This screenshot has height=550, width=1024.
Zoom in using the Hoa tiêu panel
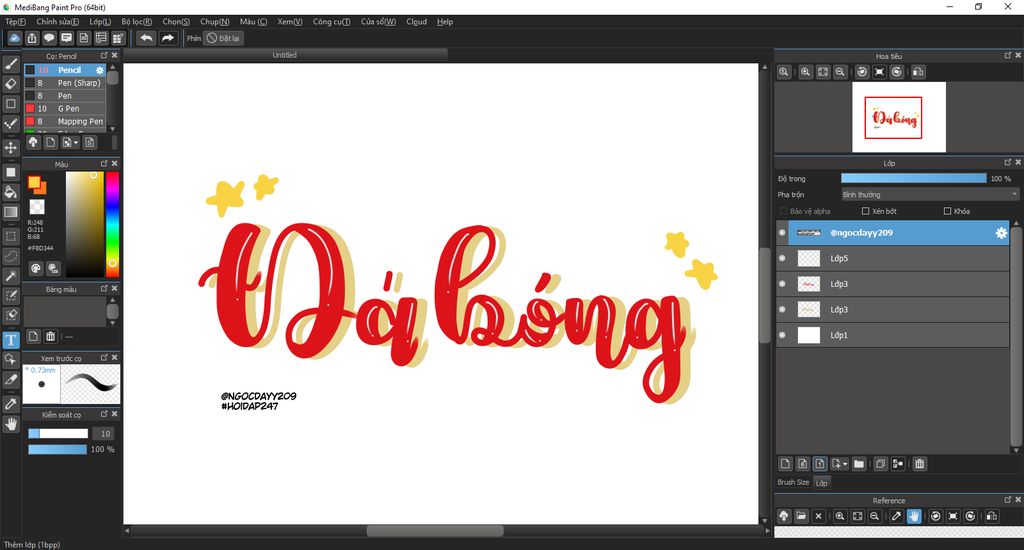(x=805, y=72)
